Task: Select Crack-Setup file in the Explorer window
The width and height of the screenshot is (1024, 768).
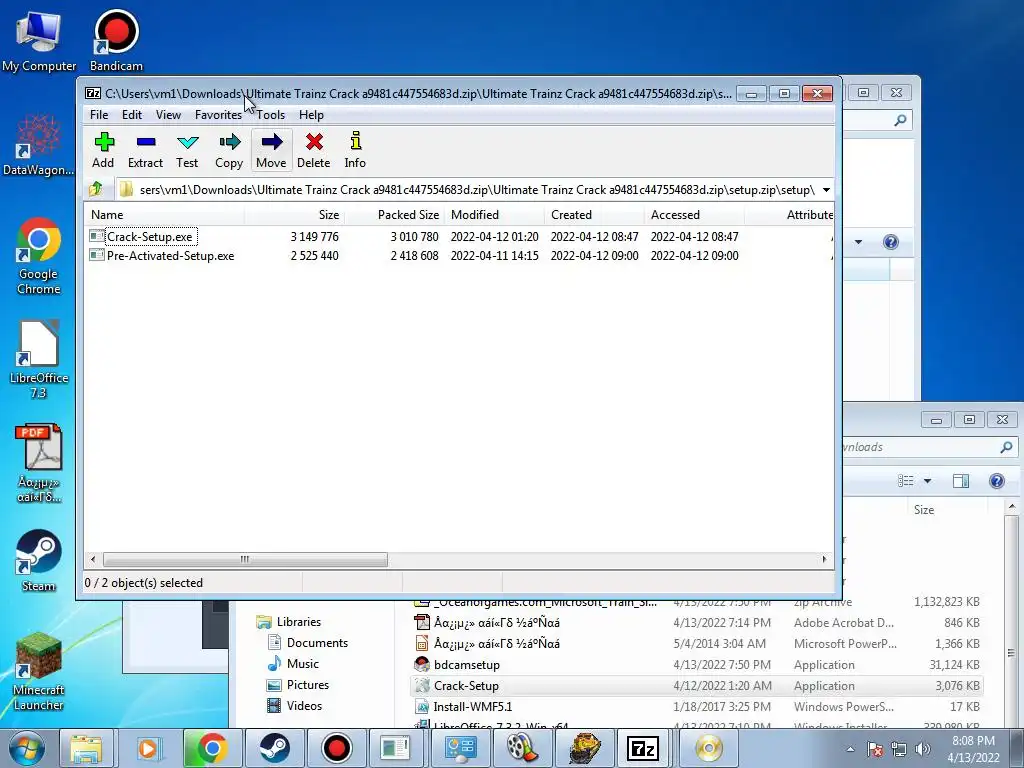Action: (696, 686)
